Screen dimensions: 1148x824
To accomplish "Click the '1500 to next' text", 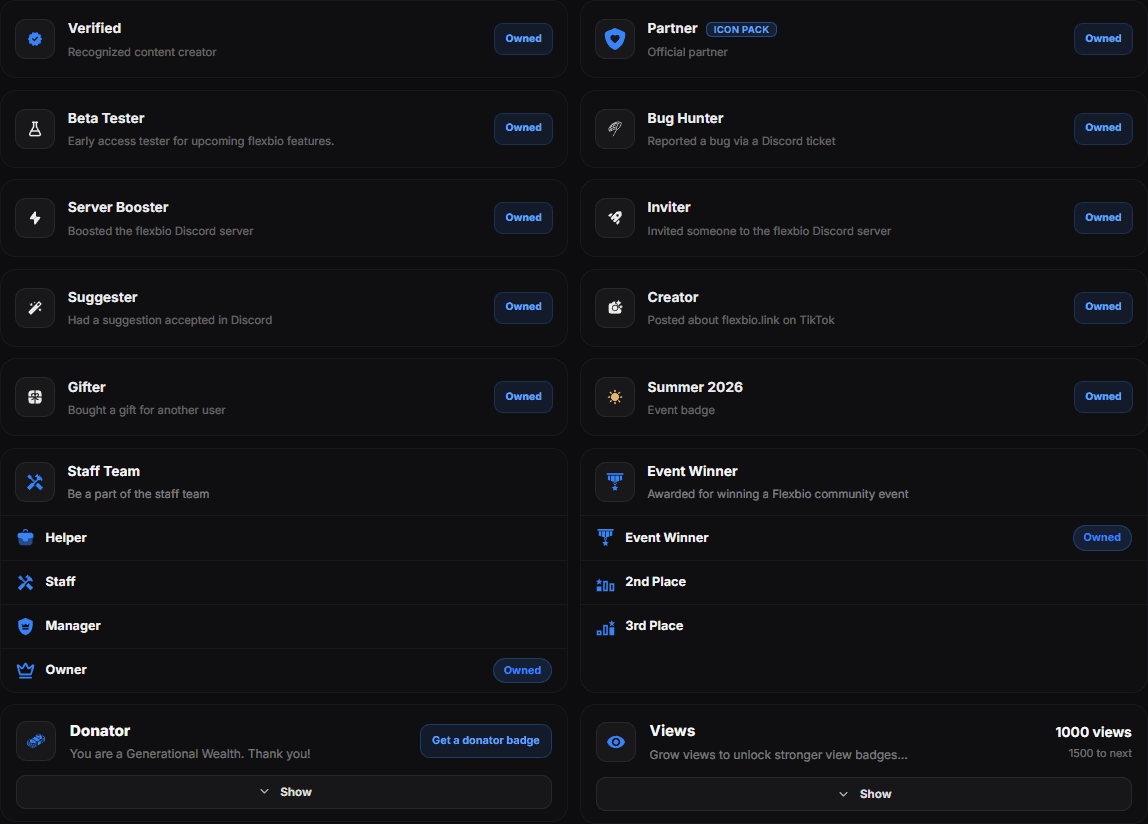I will (x=1100, y=753).
